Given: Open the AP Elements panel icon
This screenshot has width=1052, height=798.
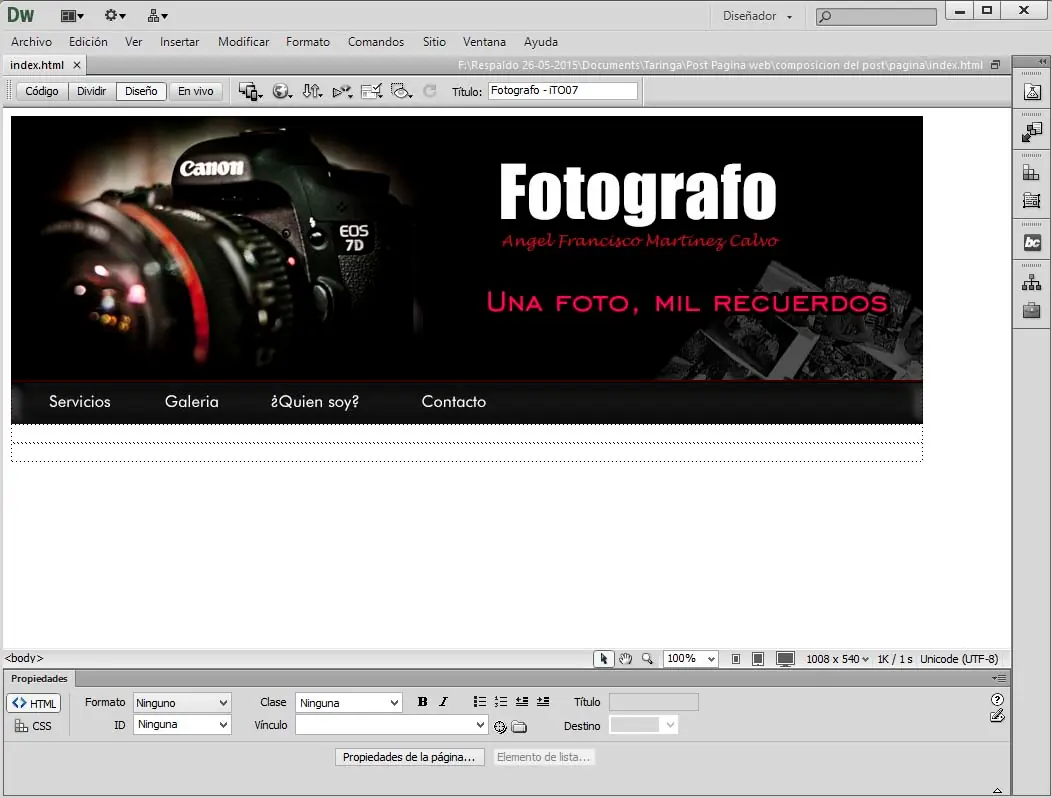Looking at the screenshot, I should pos(1031,200).
